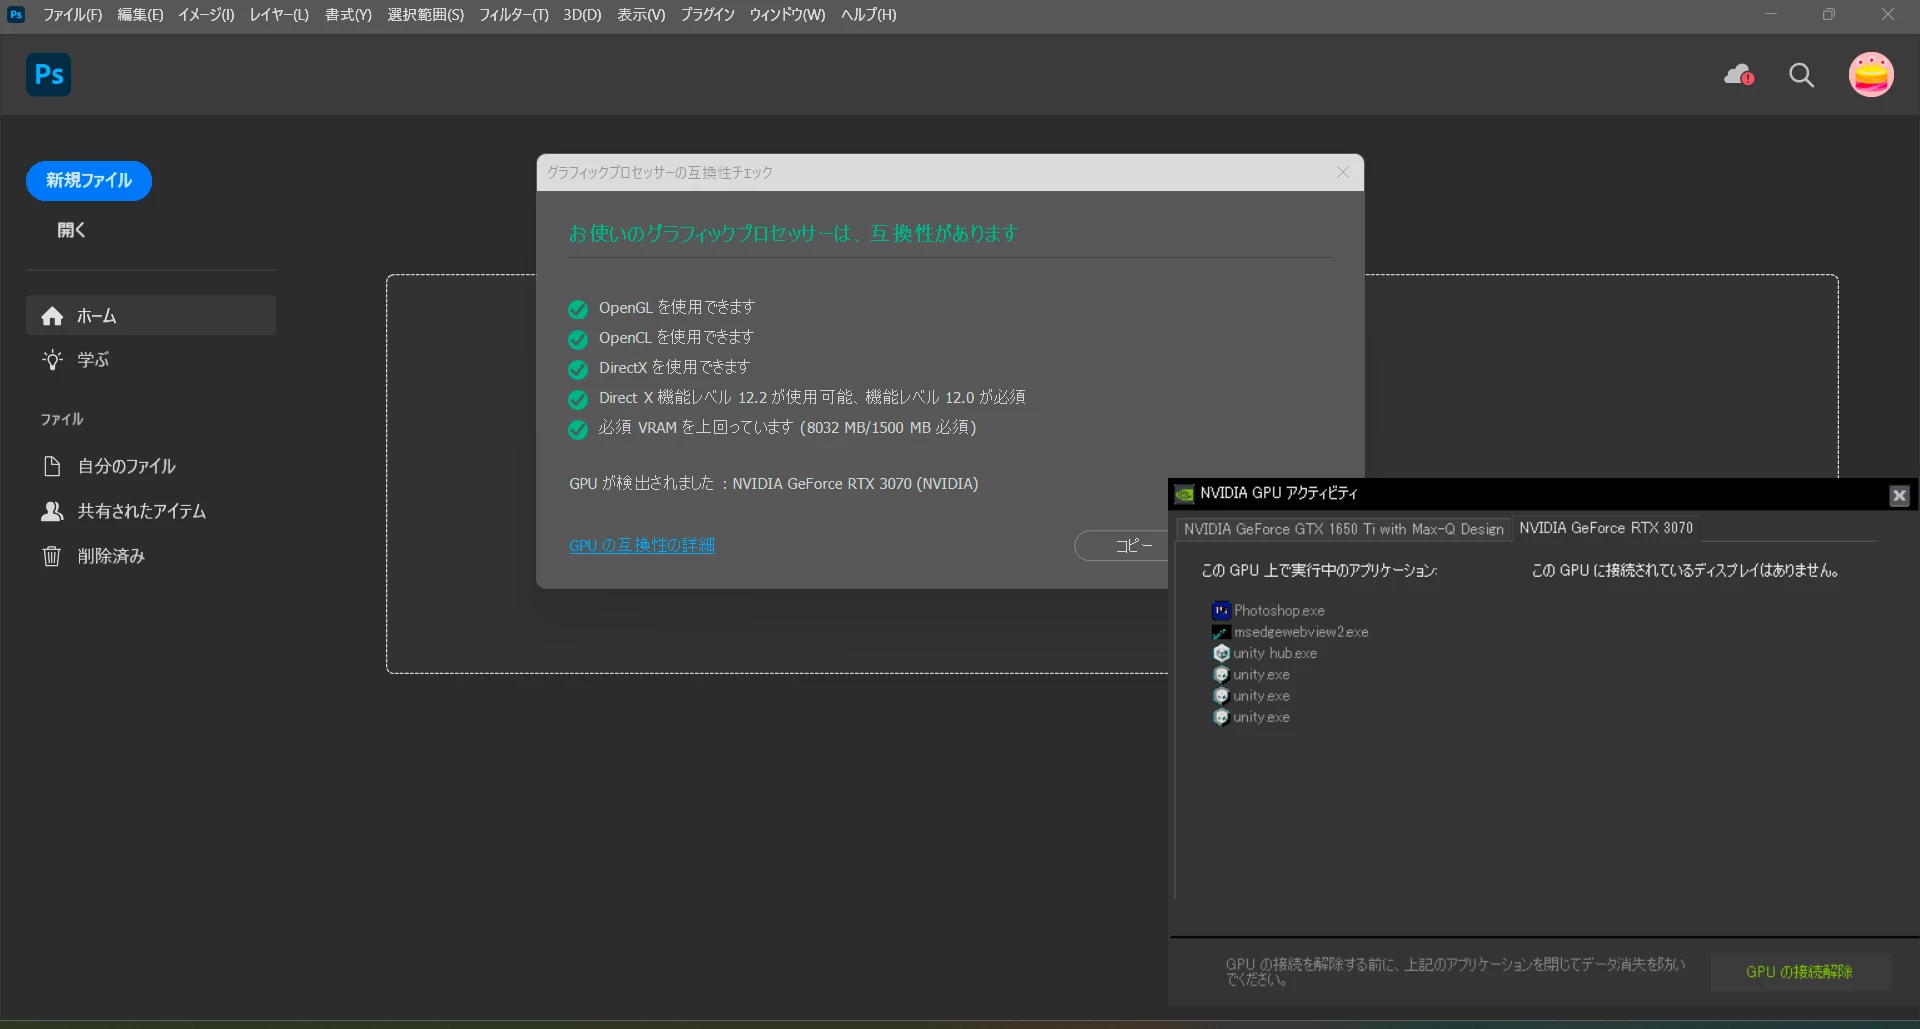Click the Ps icon in title bar
Screen dimensions: 1920x1029
15,14
